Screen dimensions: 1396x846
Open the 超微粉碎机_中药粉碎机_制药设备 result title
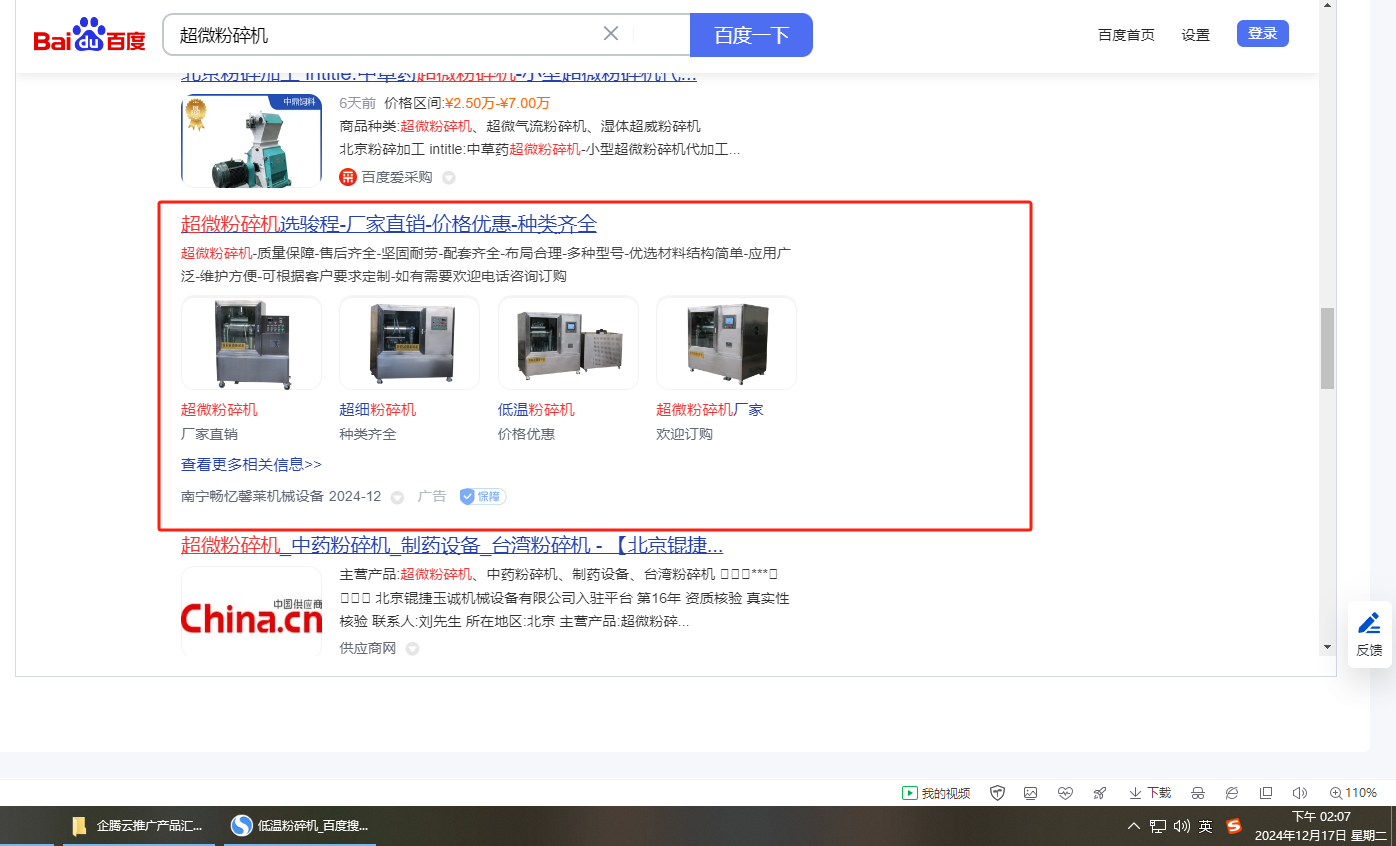tap(452, 546)
